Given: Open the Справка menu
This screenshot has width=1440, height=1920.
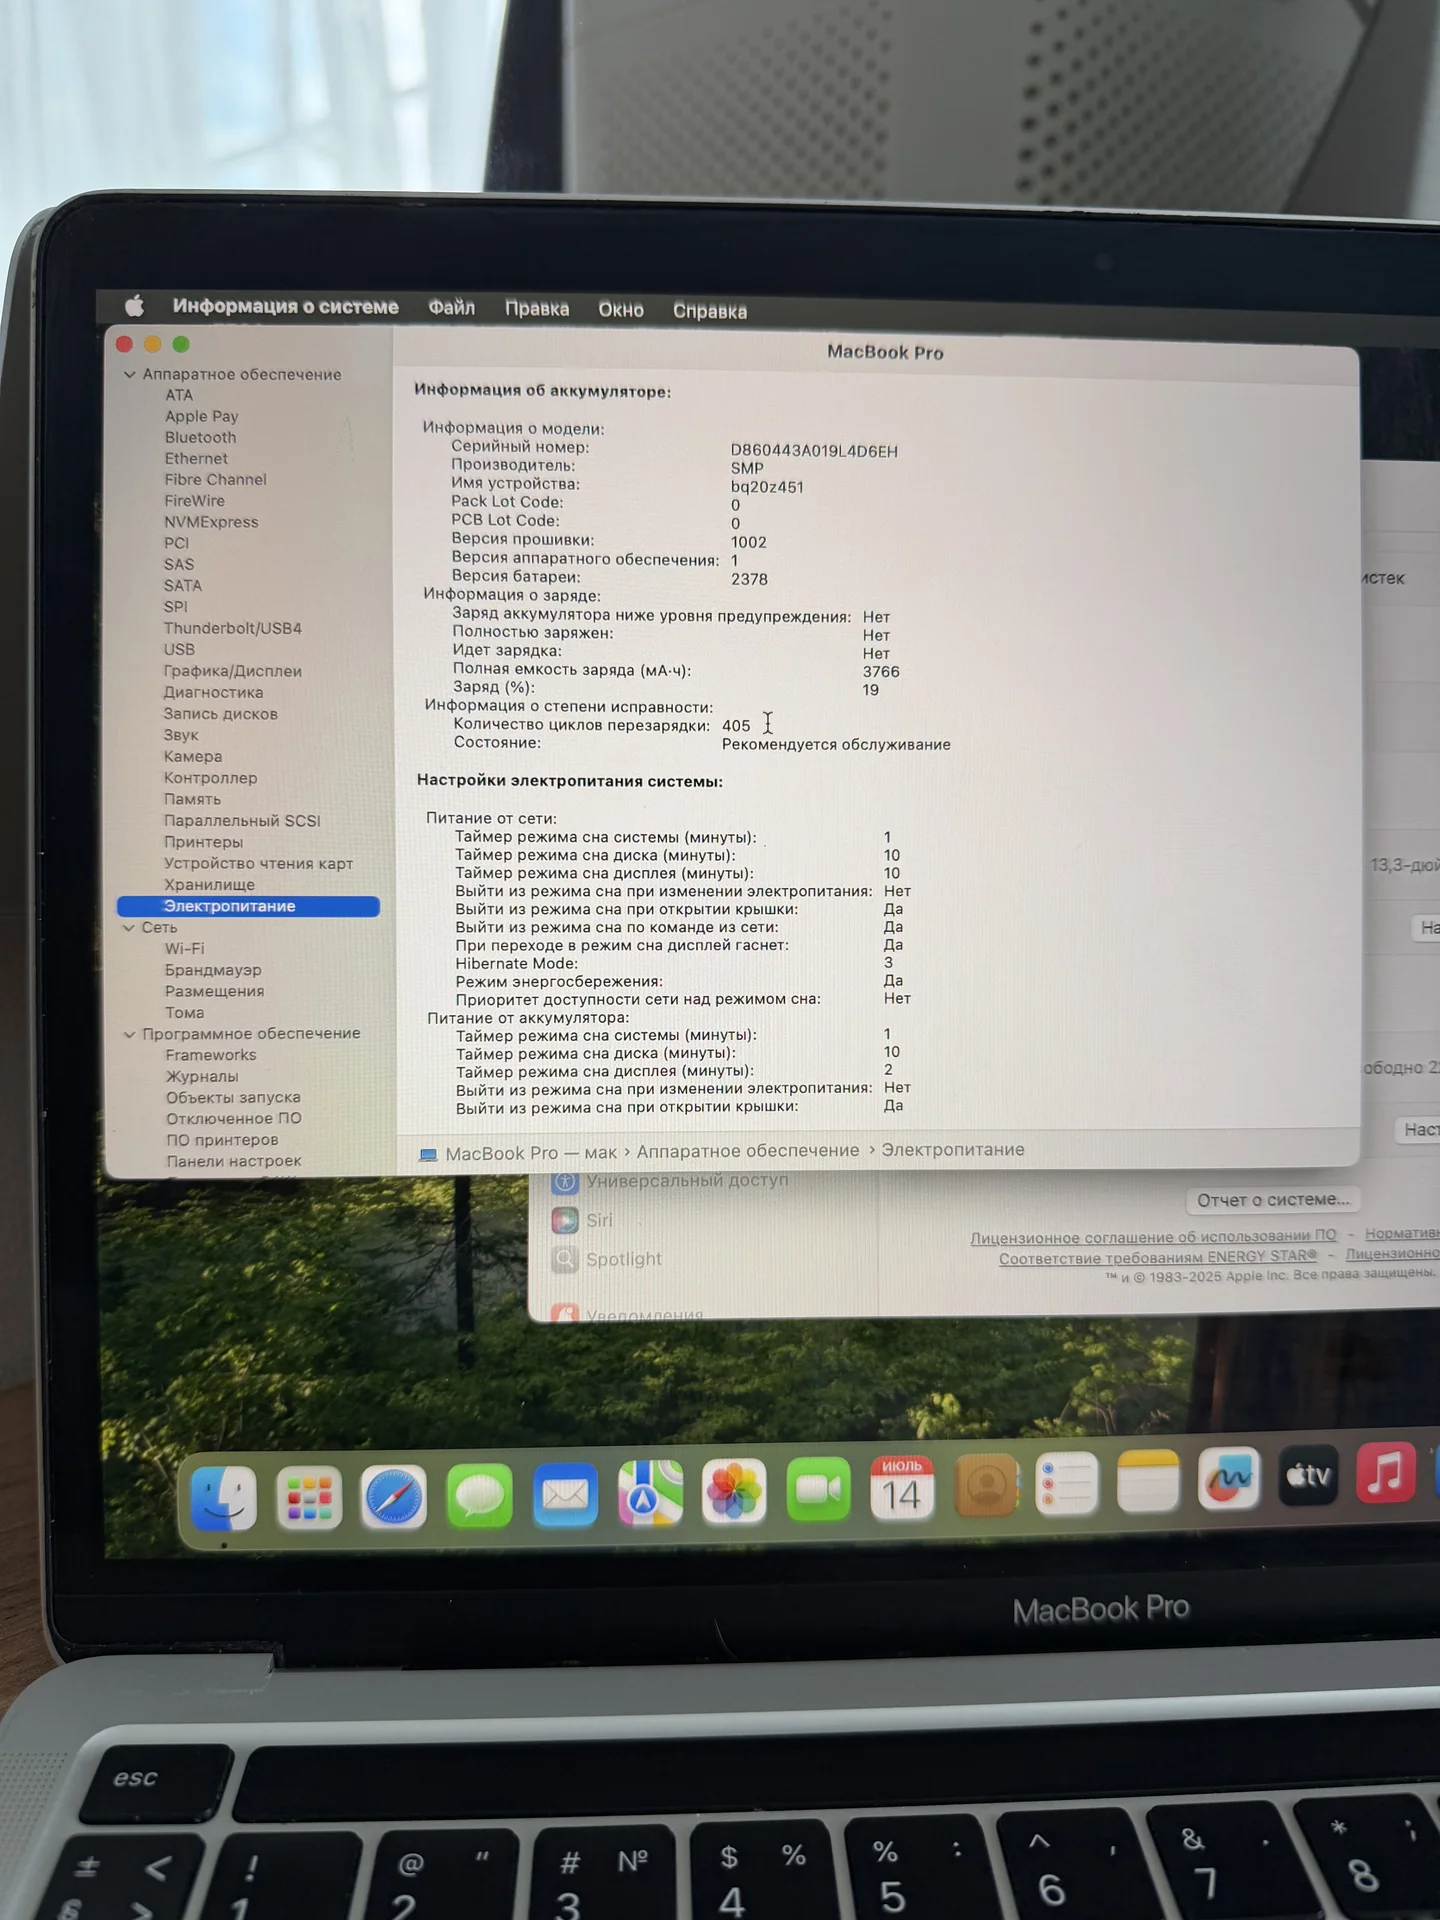Looking at the screenshot, I should point(710,311).
